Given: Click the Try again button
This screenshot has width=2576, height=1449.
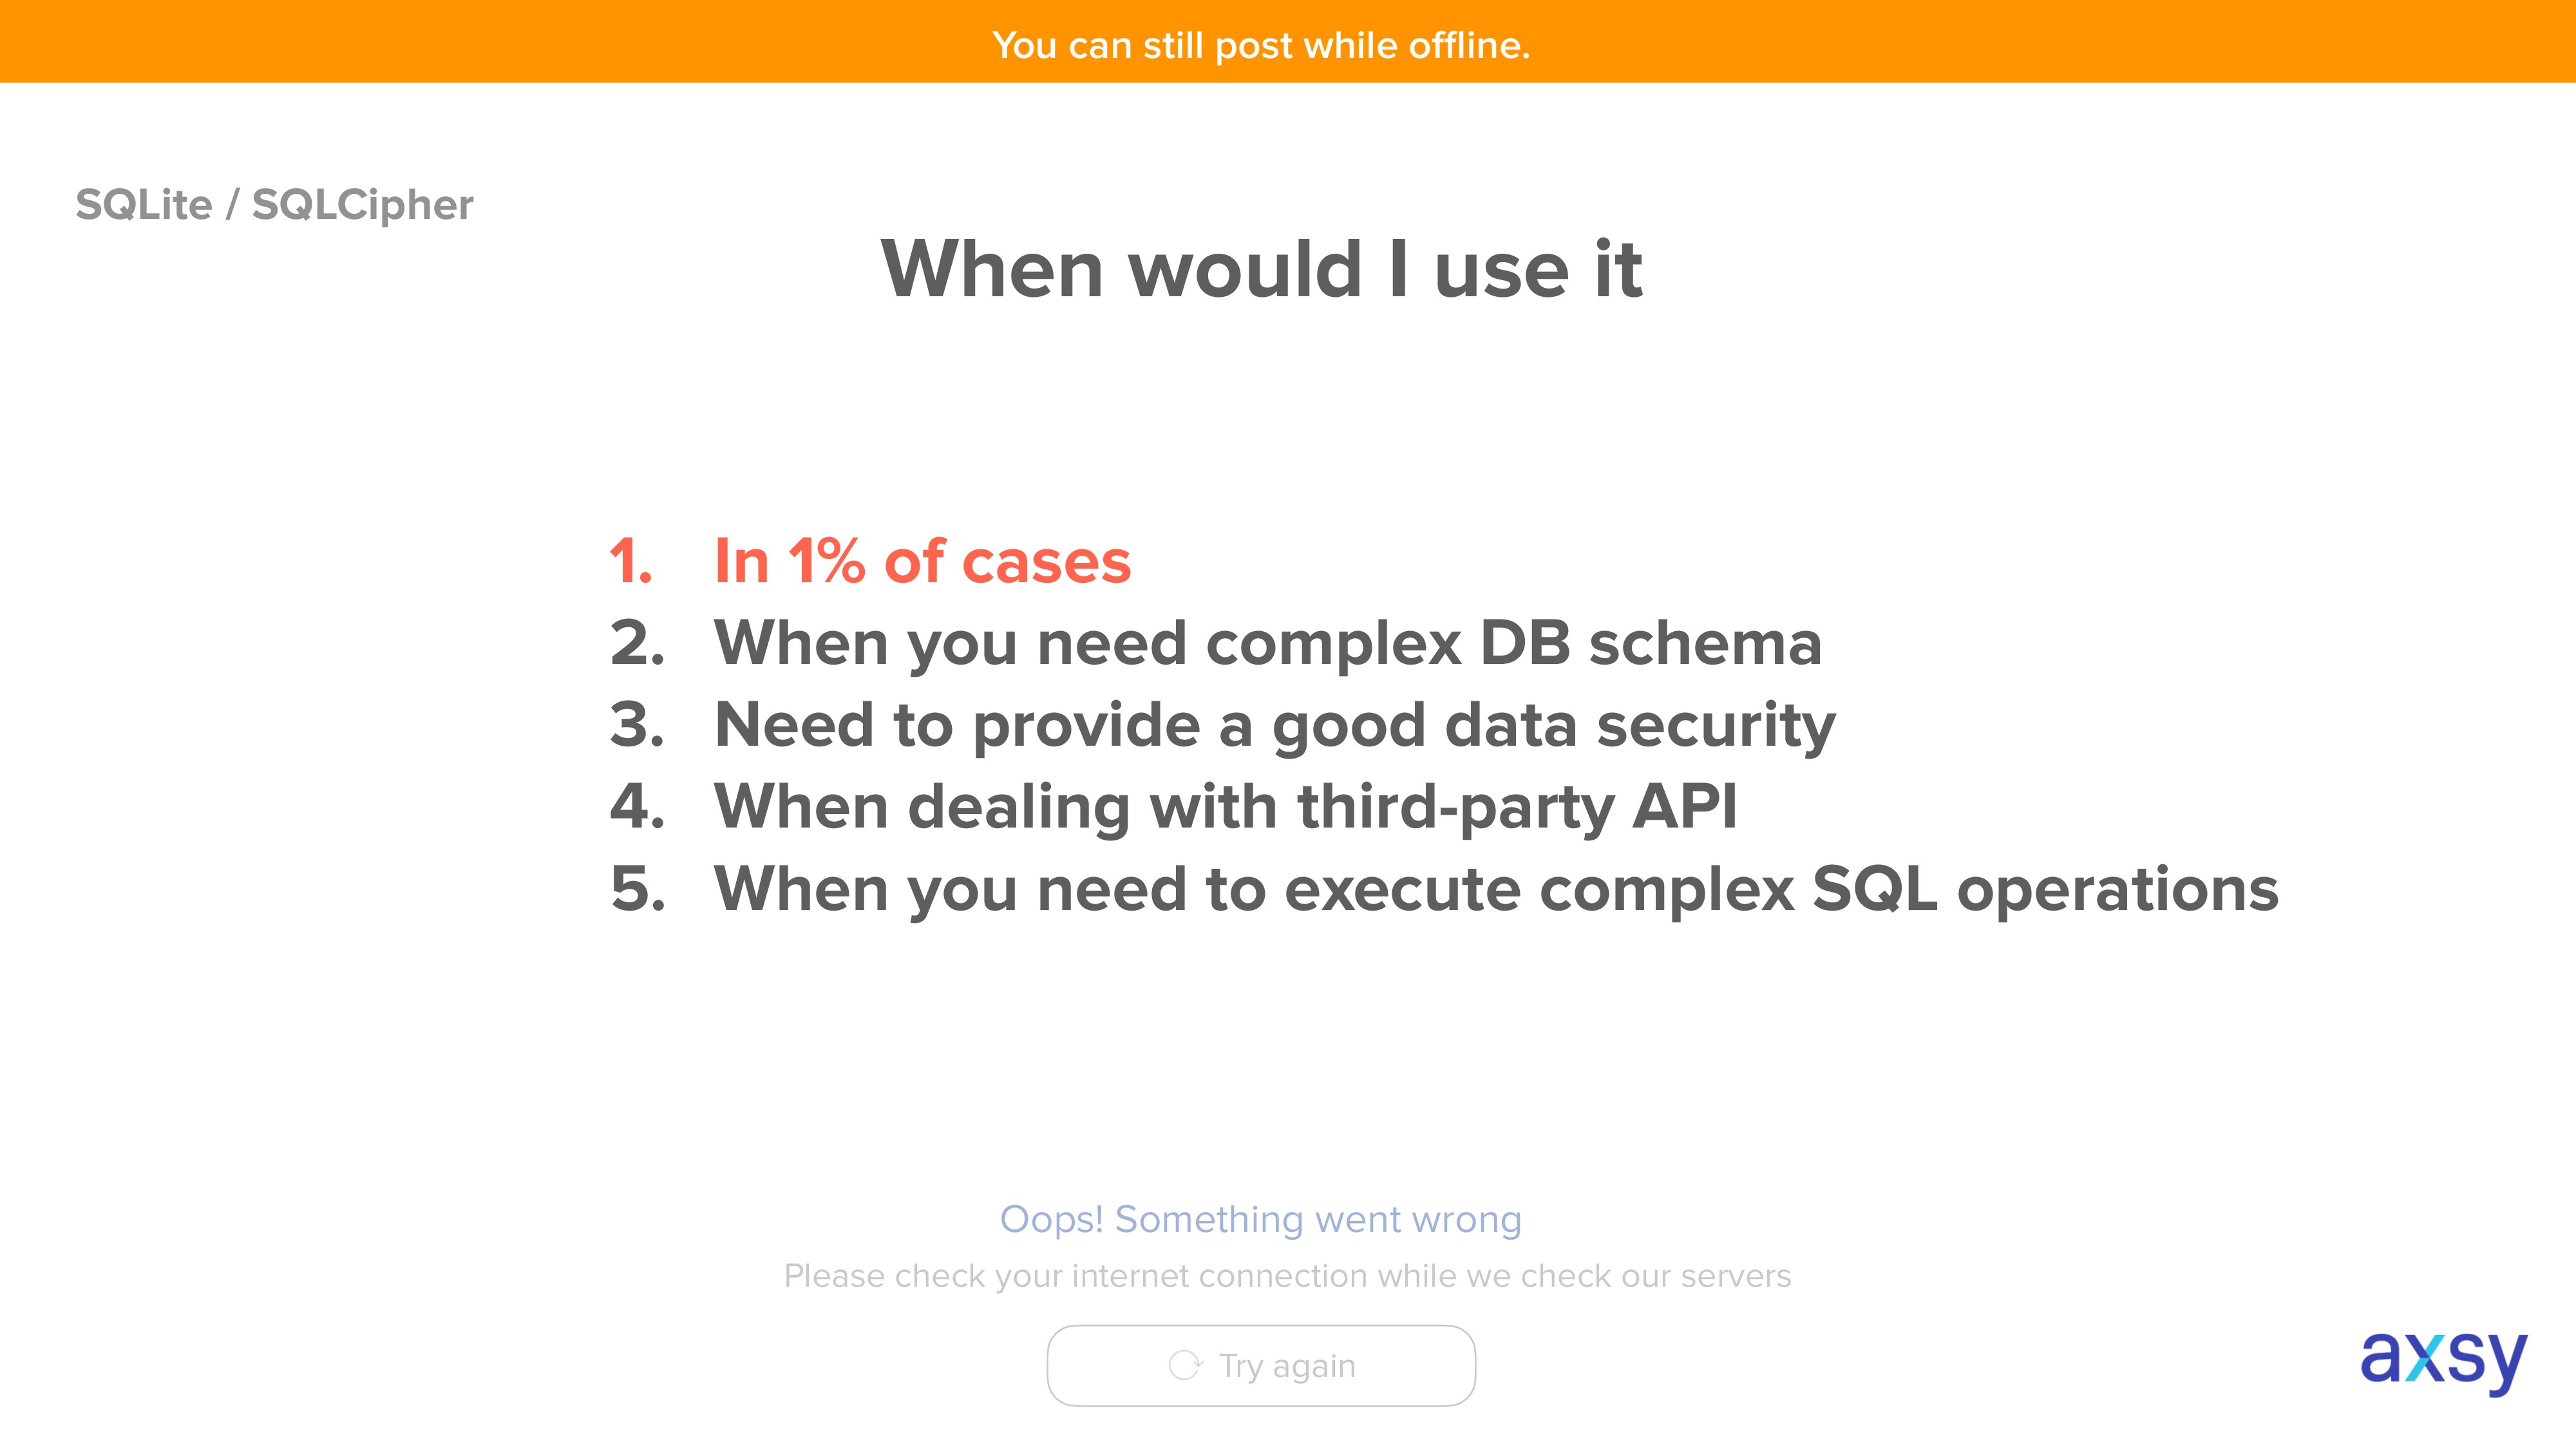Looking at the screenshot, I should [x=1261, y=1365].
